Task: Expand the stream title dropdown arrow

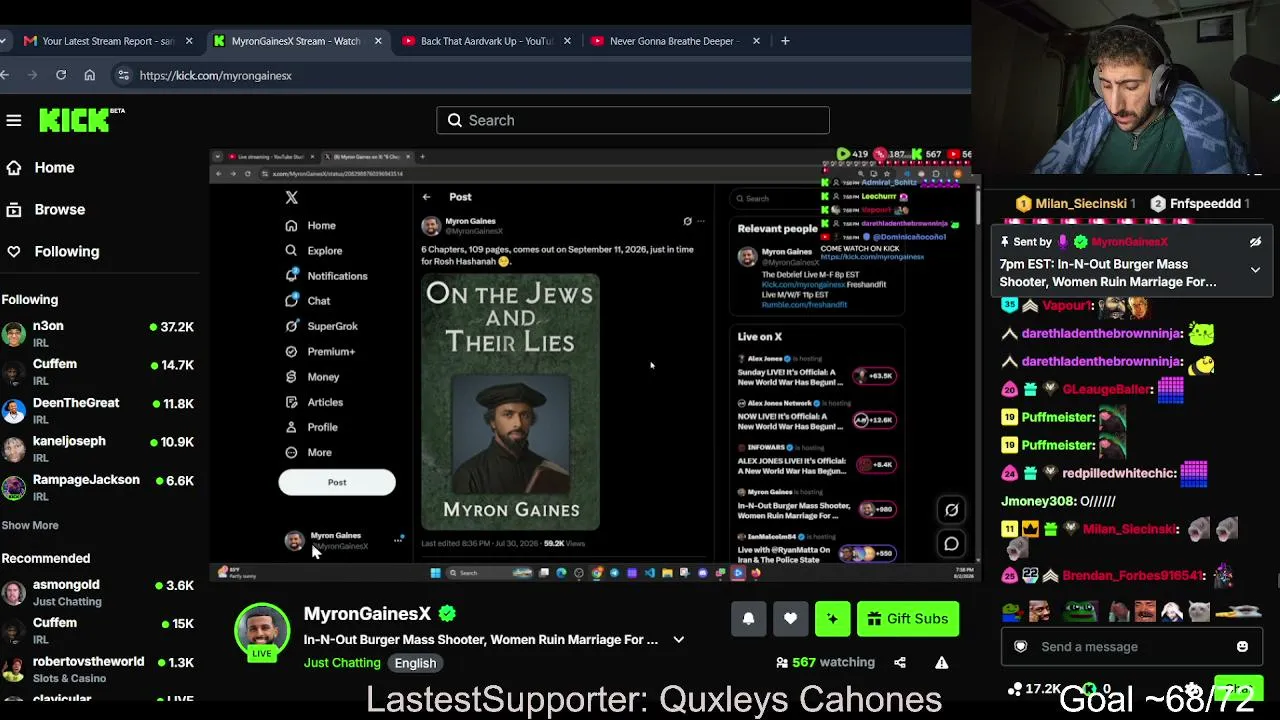Action: 678,640
